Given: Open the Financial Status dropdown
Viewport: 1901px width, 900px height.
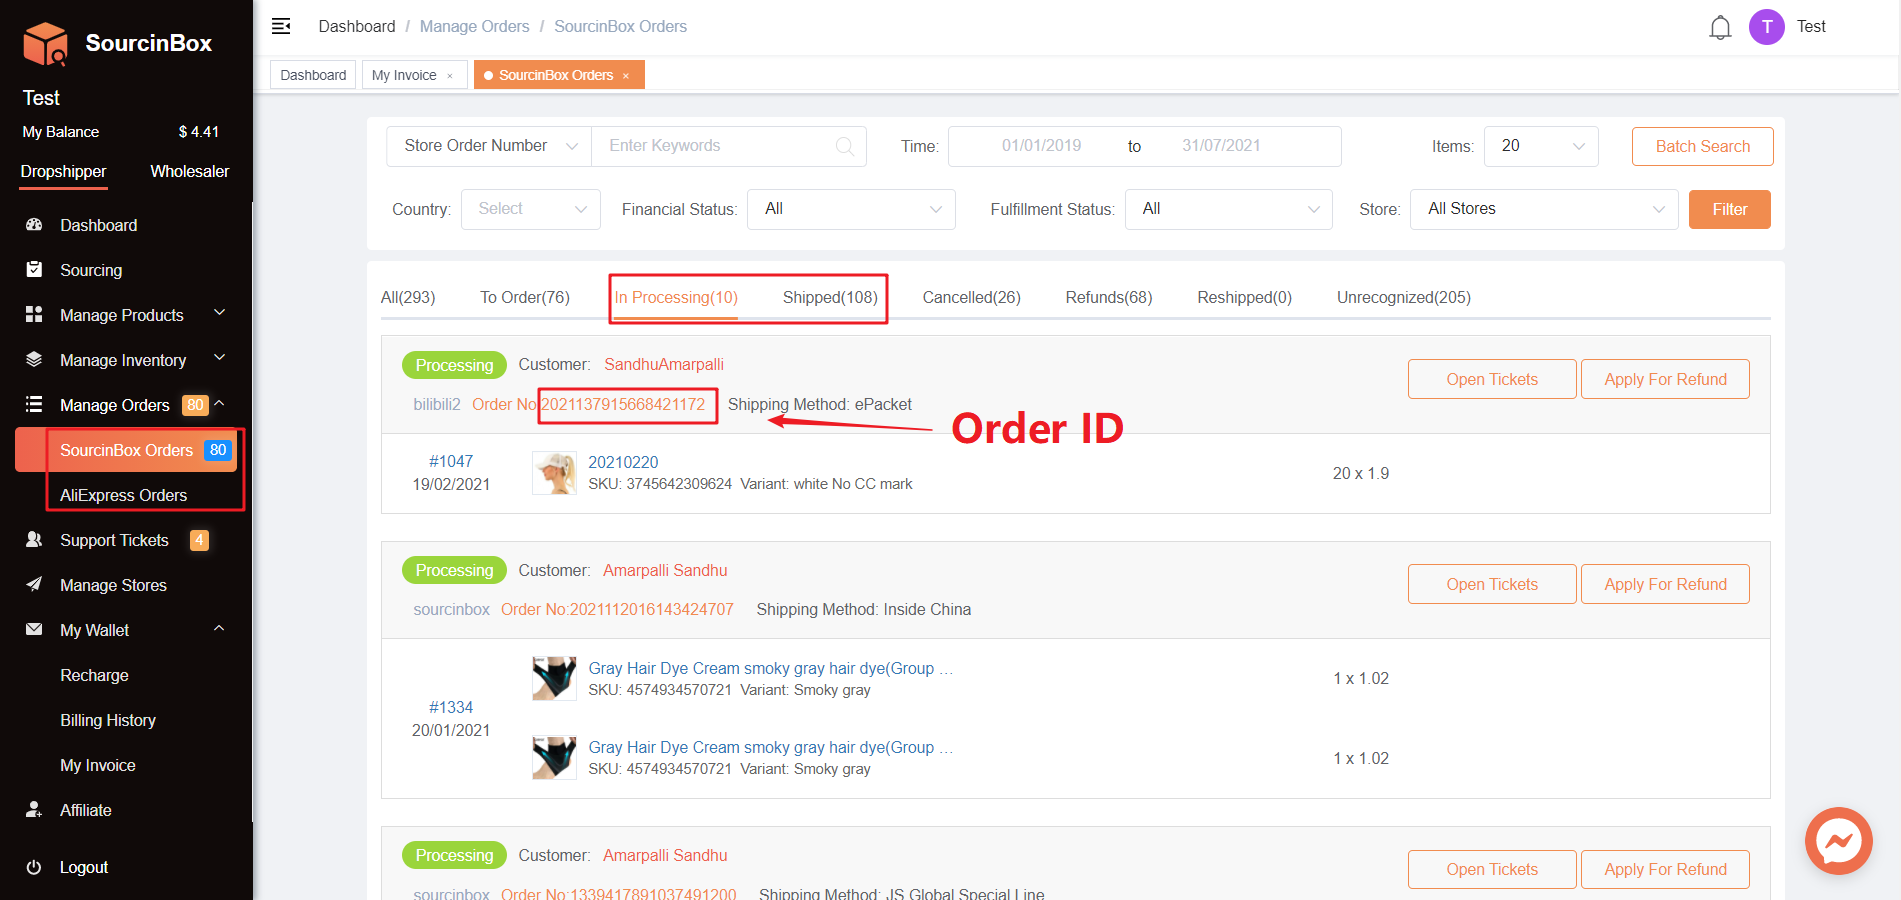Looking at the screenshot, I should [851, 209].
